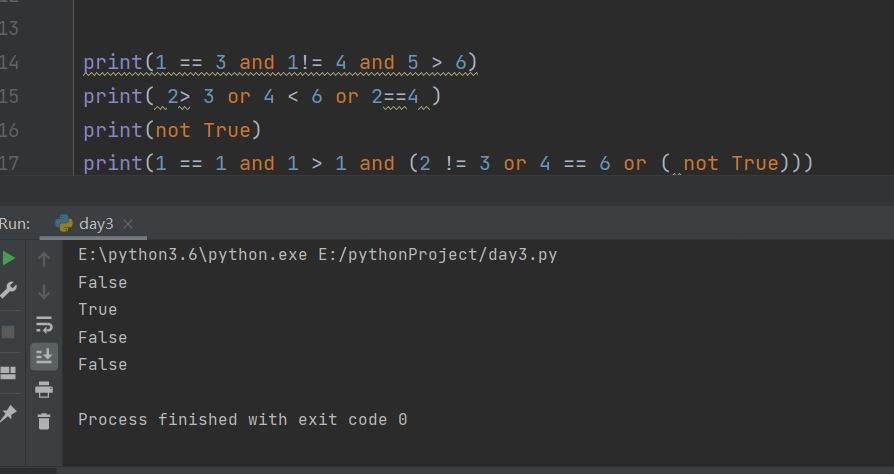Rerun day3 with the green play icon

click(x=8, y=258)
